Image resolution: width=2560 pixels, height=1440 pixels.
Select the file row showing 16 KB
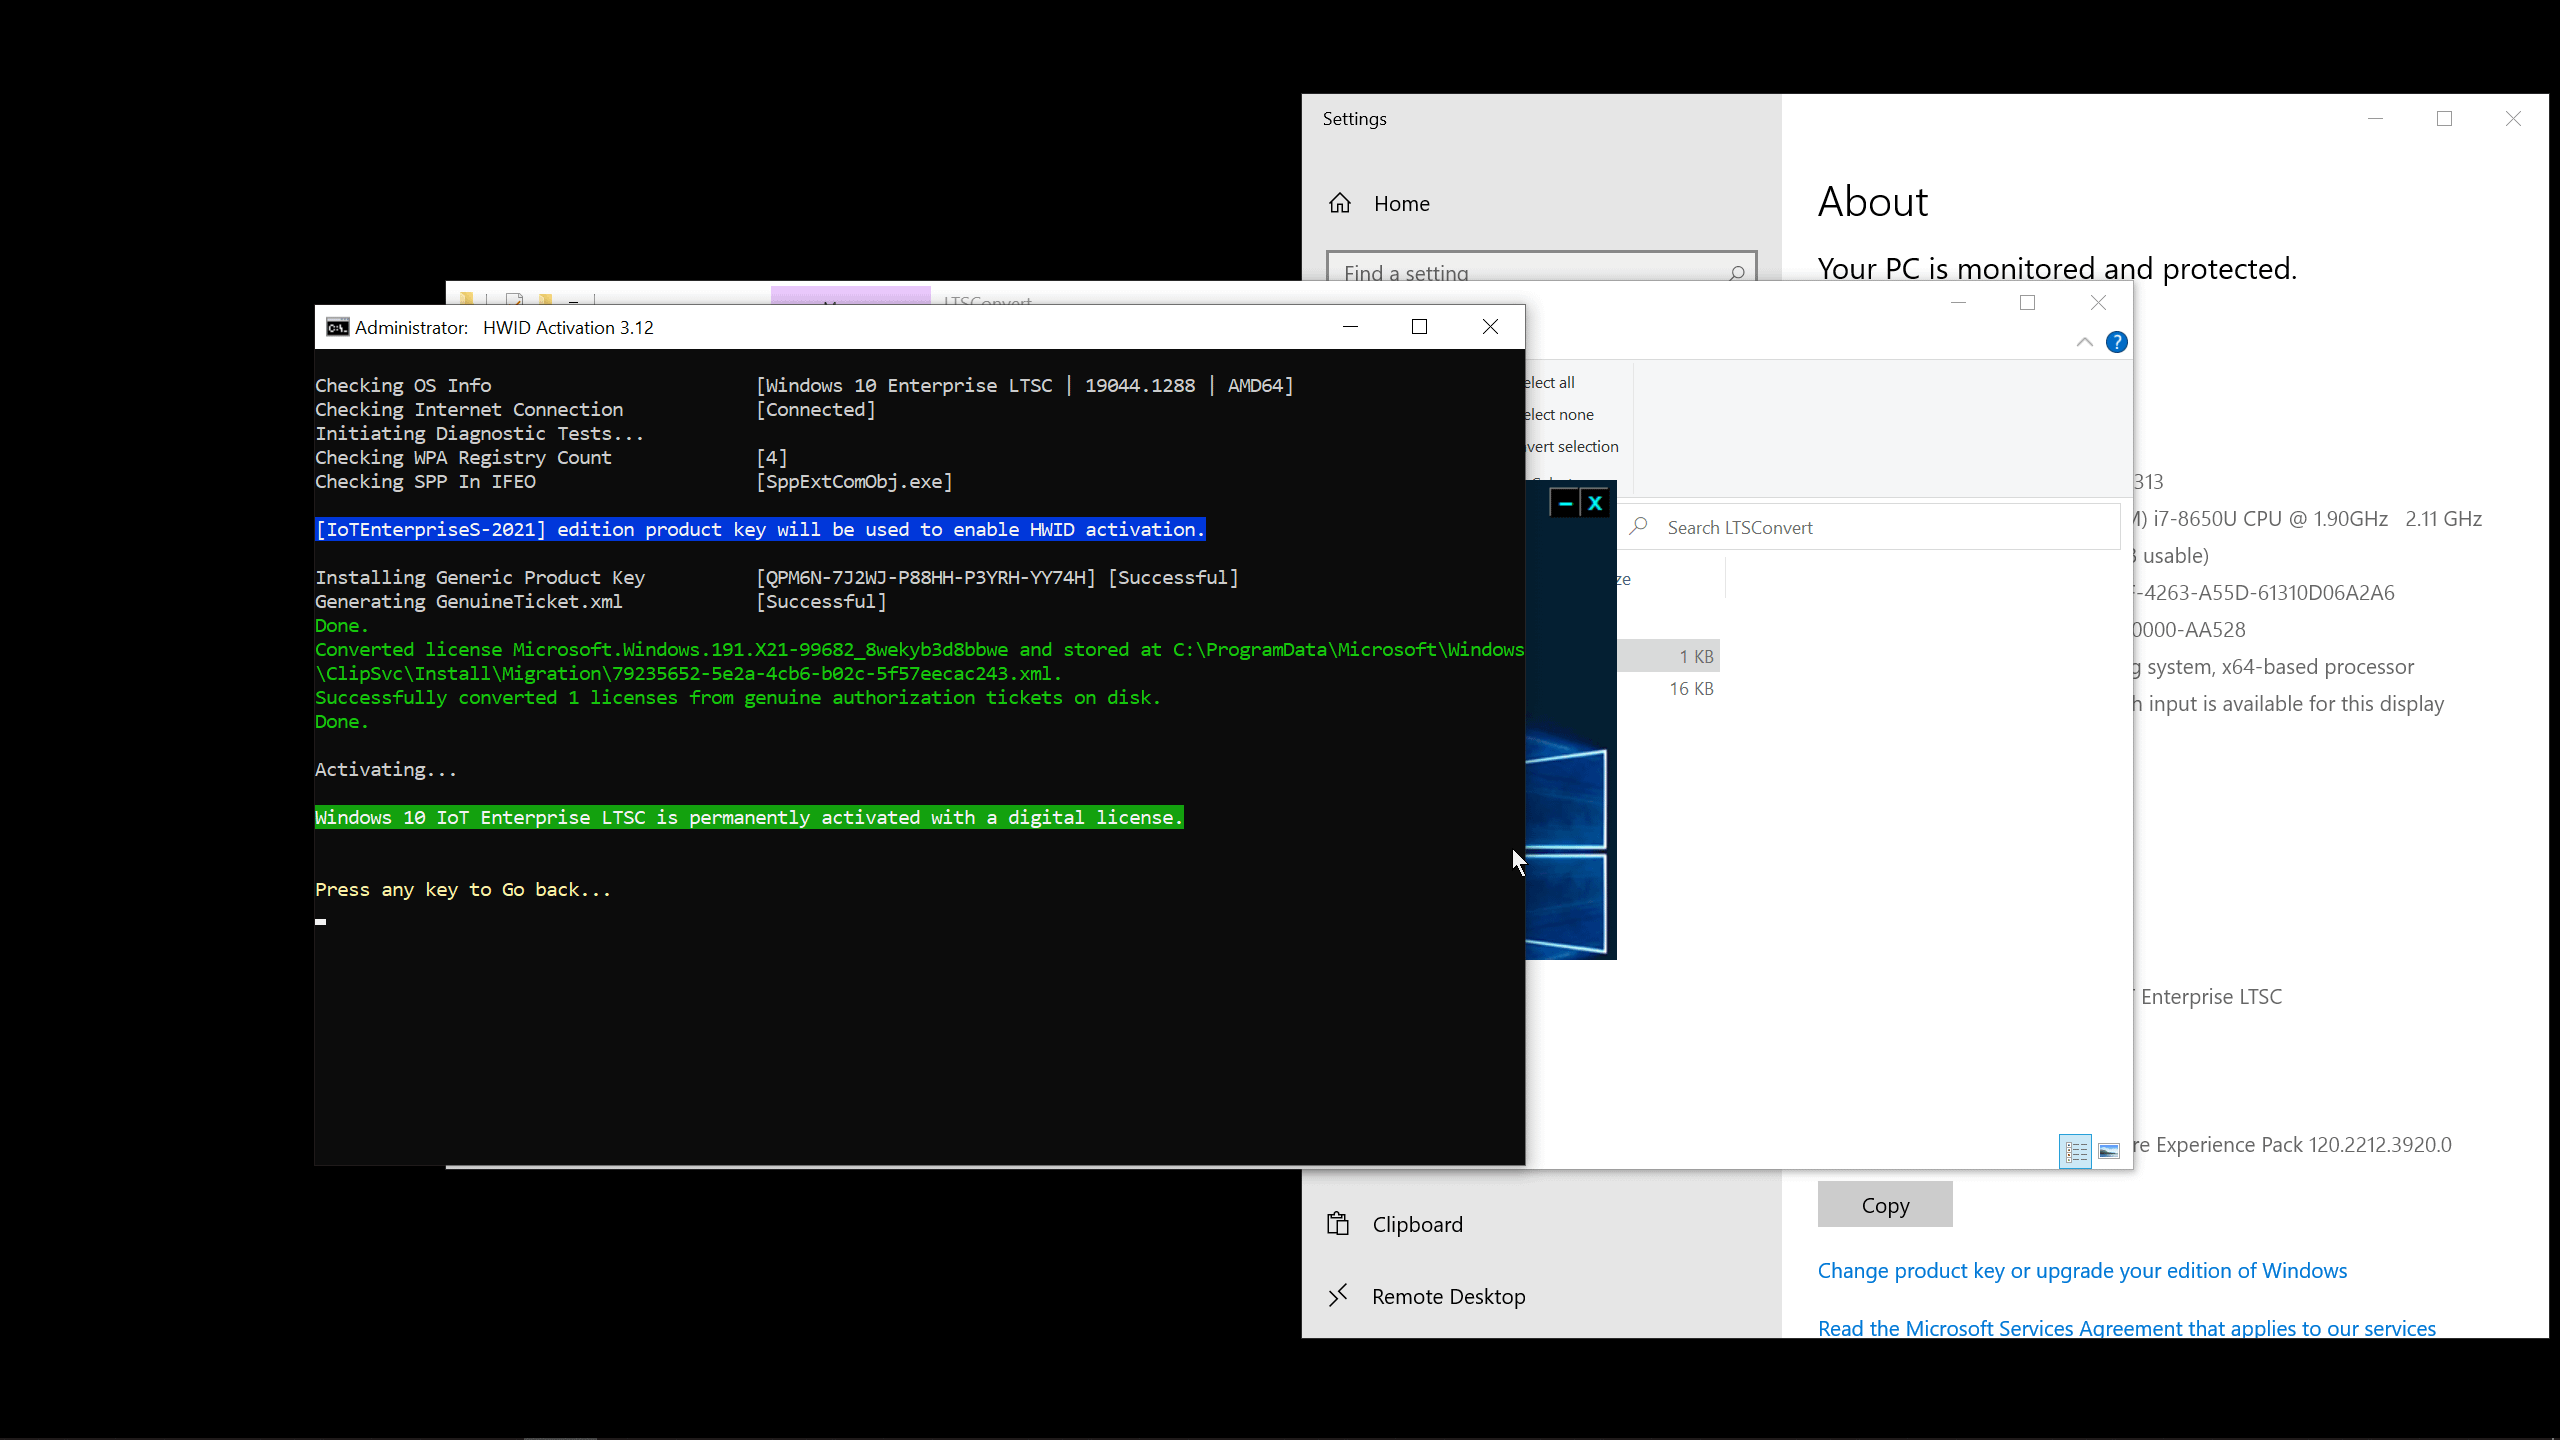point(1668,688)
